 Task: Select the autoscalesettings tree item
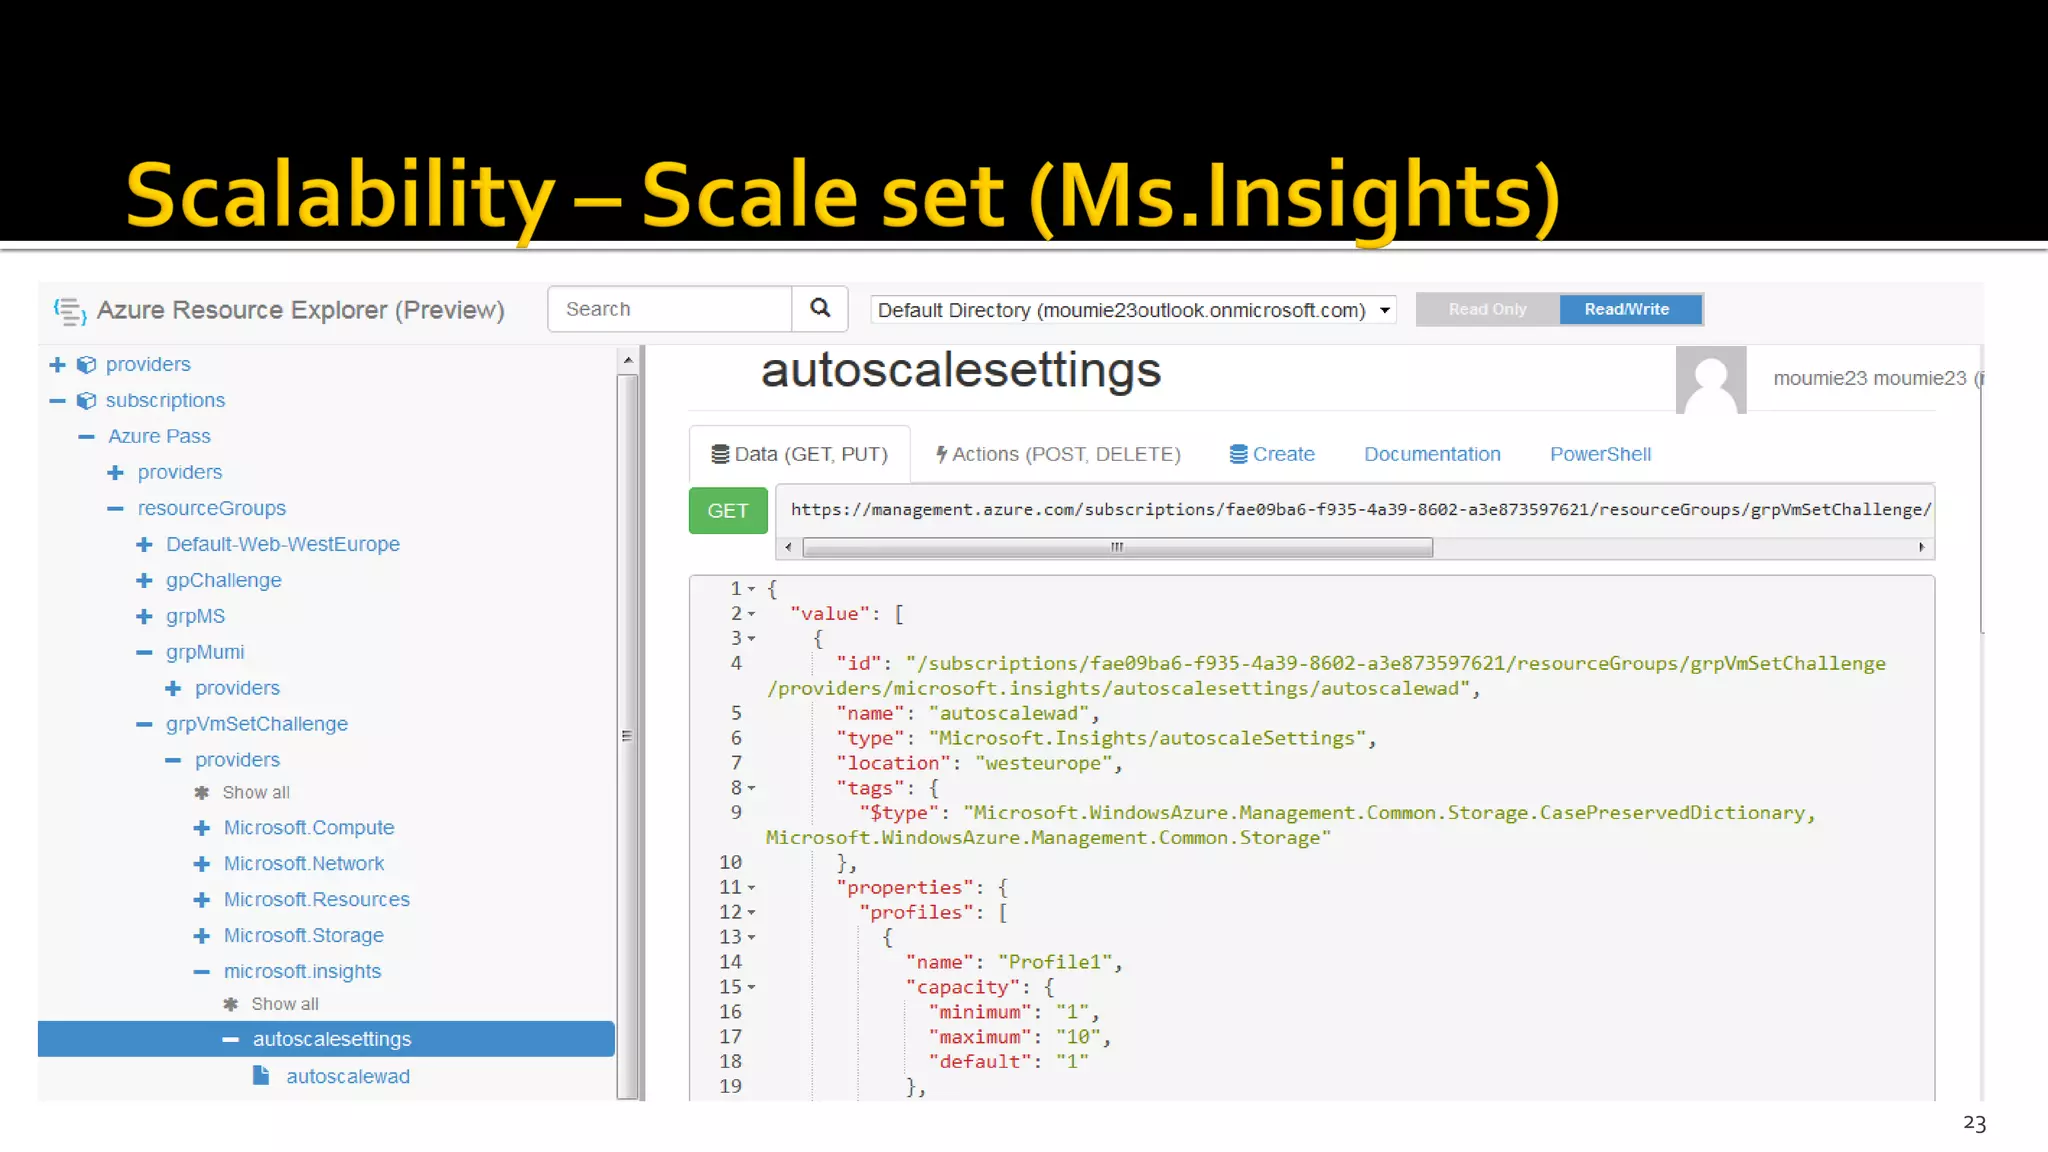(x=326, y=1040)
